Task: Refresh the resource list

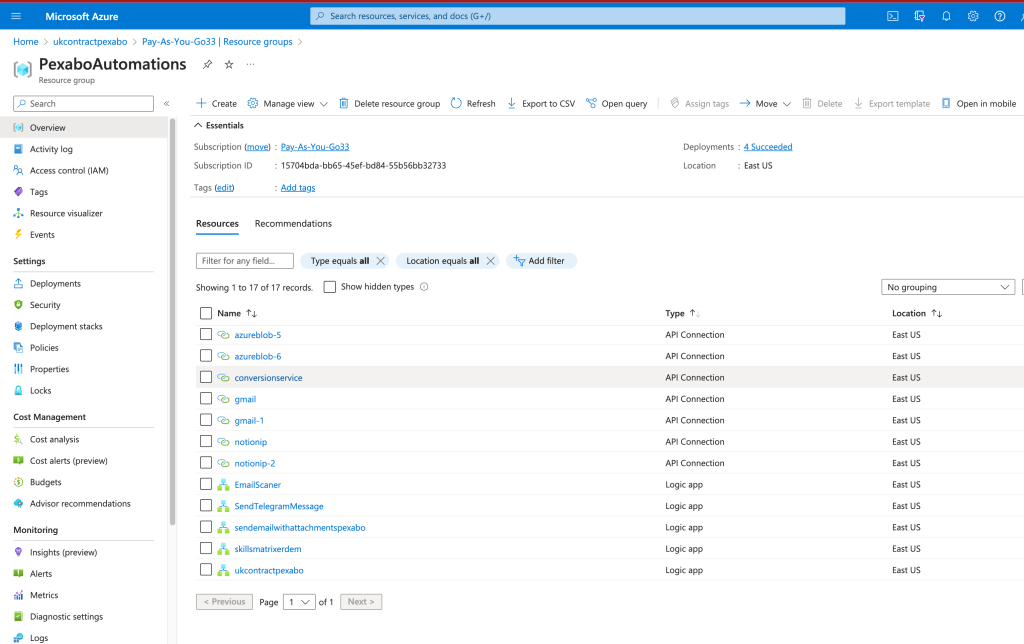Action: click(473, 103)
